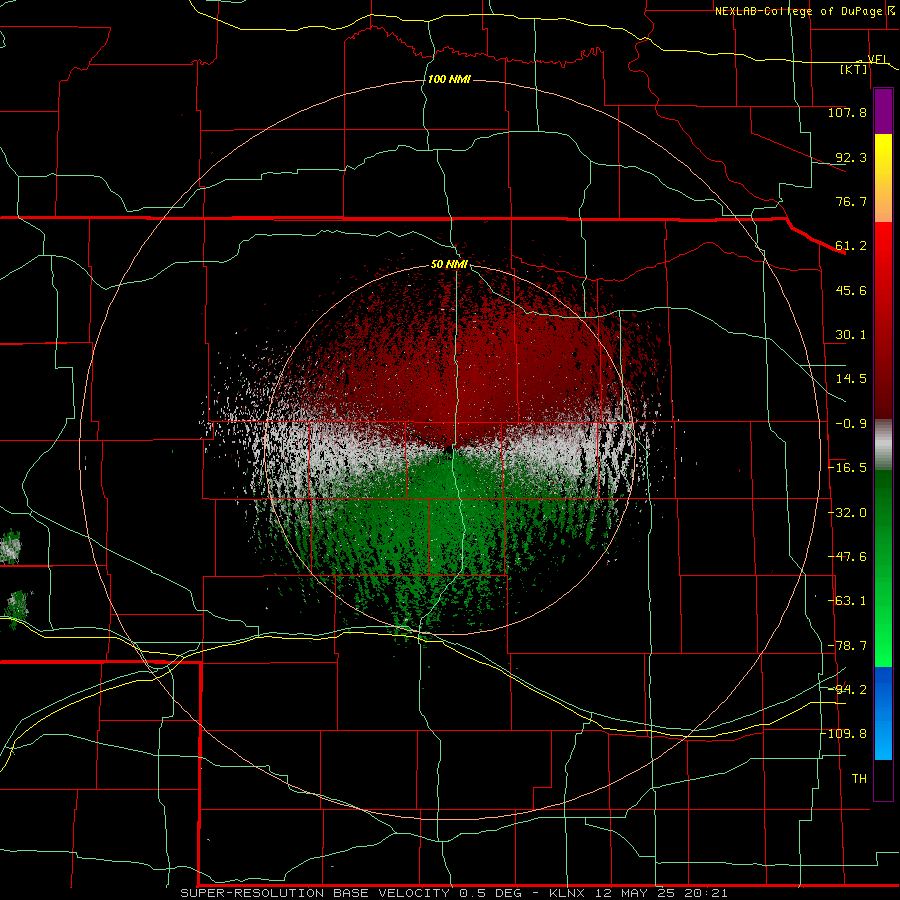Image resolution: width=900 pixels, height=900 pixels.
Task: Click the green inbound segment of color bar
Action: coord(883,568)
